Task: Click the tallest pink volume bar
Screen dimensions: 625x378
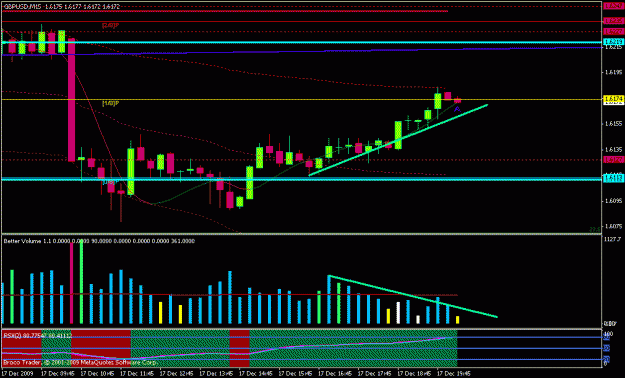Action: (72, 282)
